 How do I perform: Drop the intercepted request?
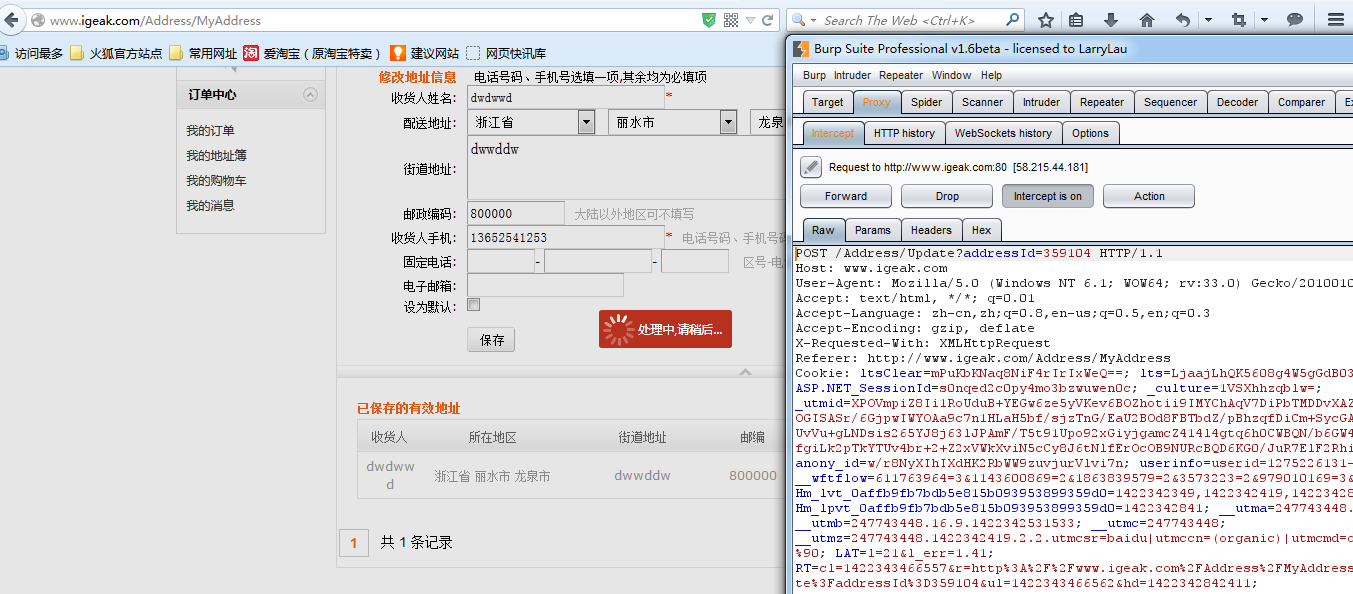pyautogui.click(x=947, y=196)
